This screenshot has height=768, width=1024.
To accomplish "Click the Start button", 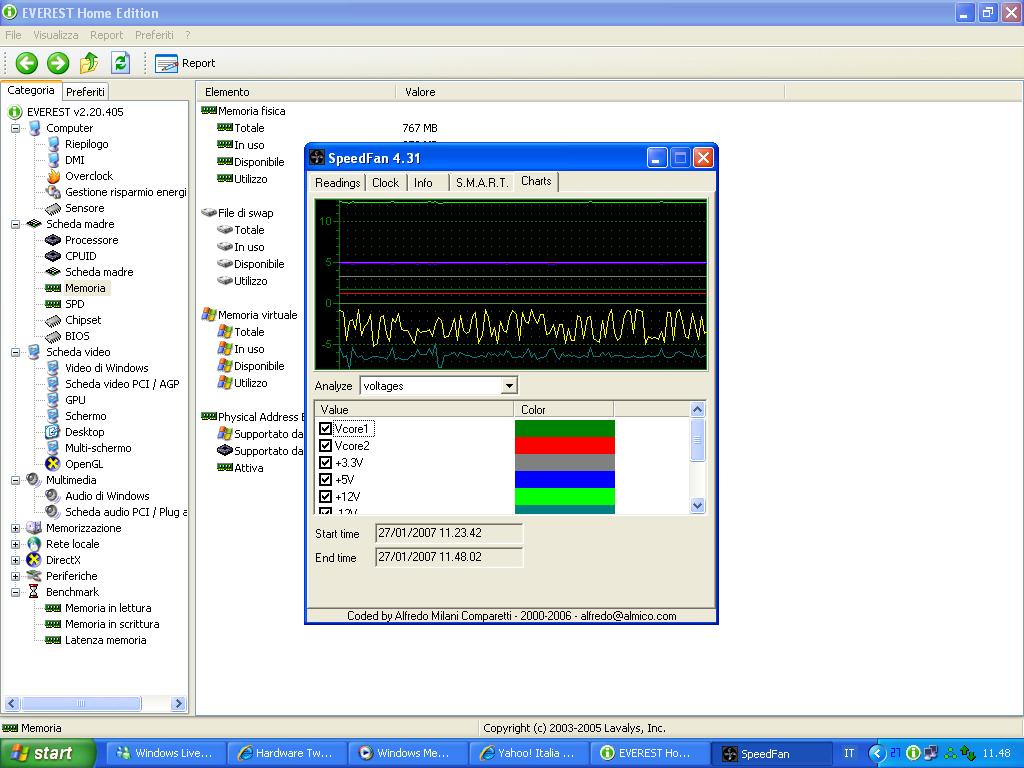I will 46,753.
